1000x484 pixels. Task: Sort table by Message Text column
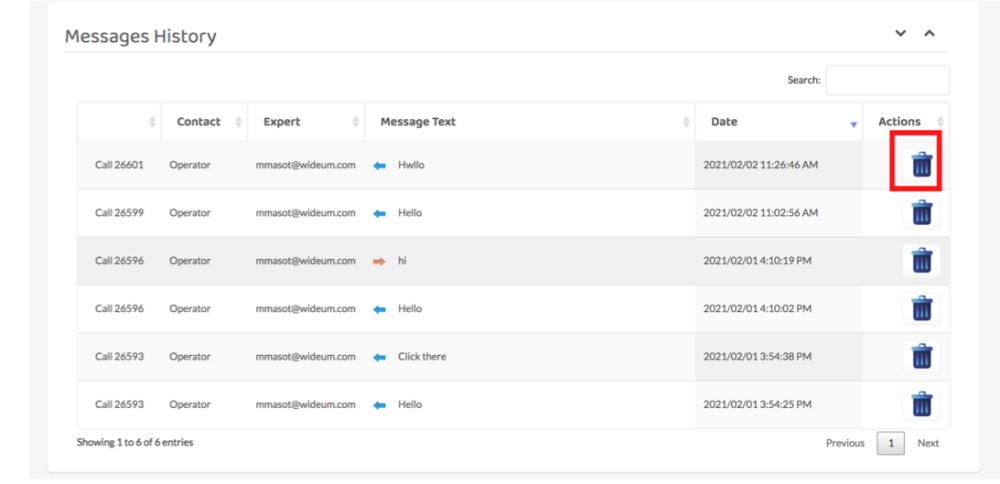[418, 122]
